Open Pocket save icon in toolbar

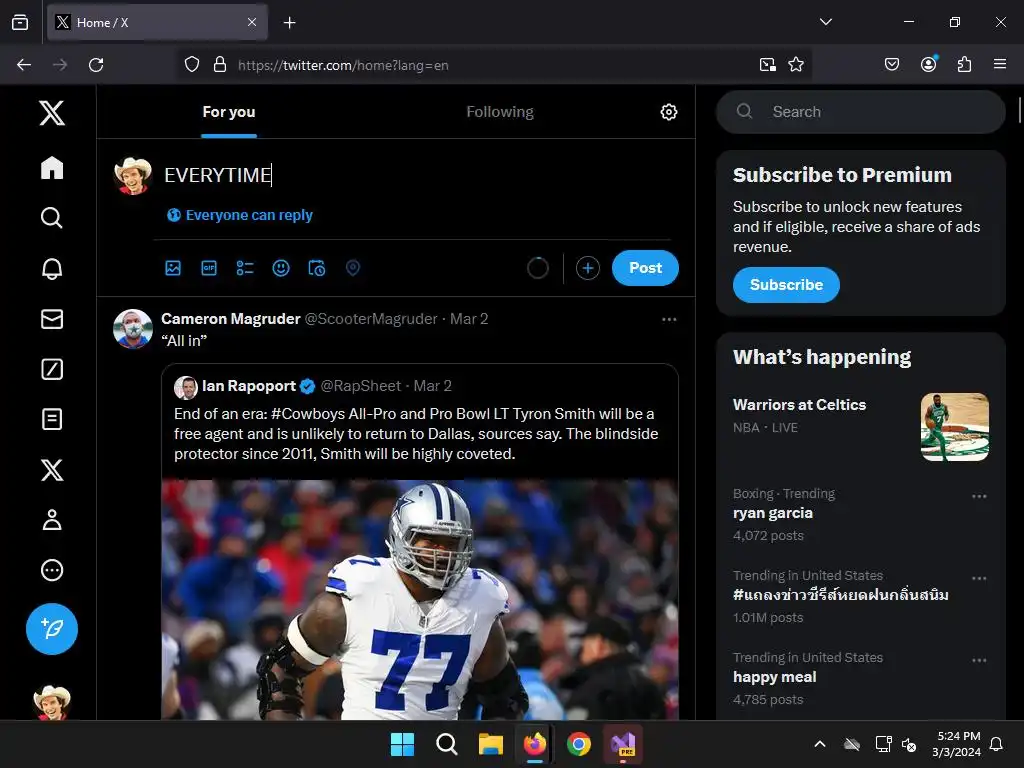[892, 64]
